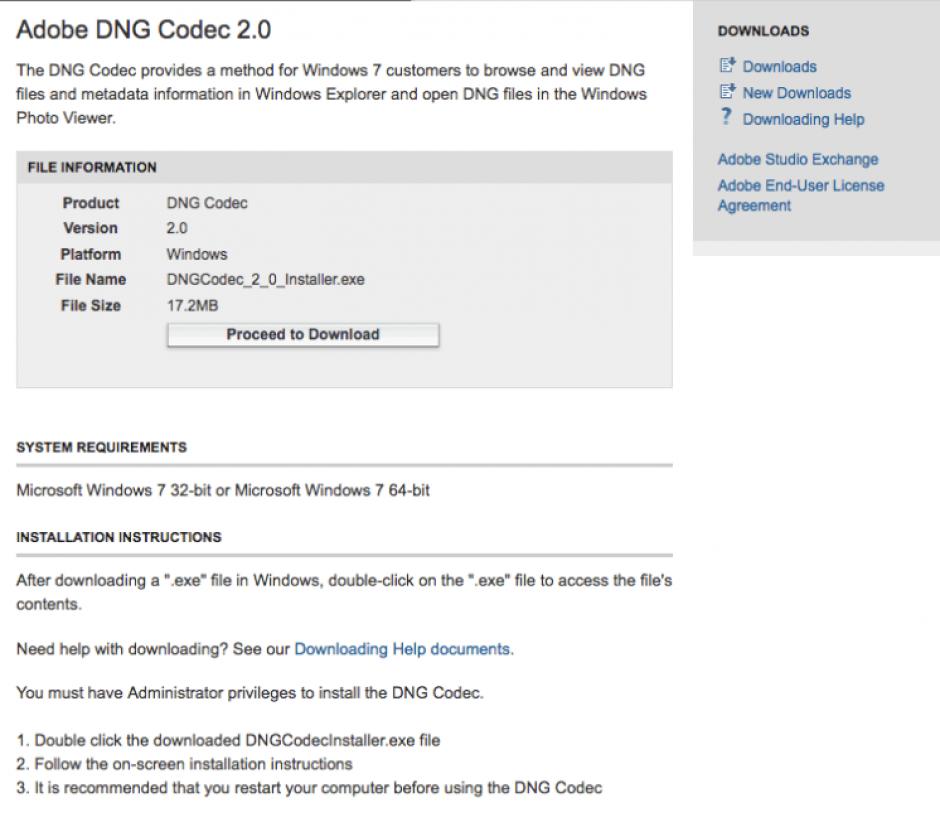Click step 3 restart your computer recommendation
The width and height of the screenshot is (940, 822).
click(309, 788)
